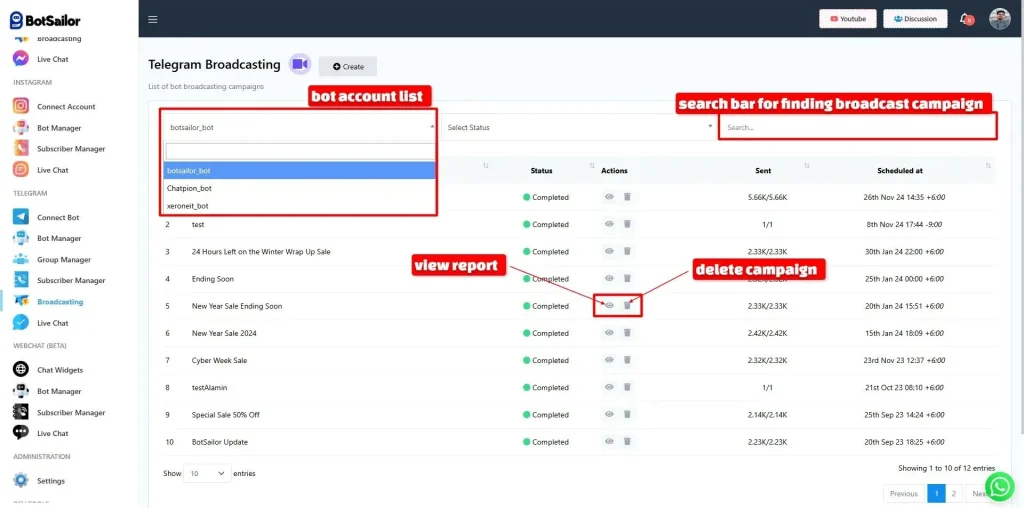
Task: Open Messenger Live Chat in sidebar
Action: [x=52, y=59]
